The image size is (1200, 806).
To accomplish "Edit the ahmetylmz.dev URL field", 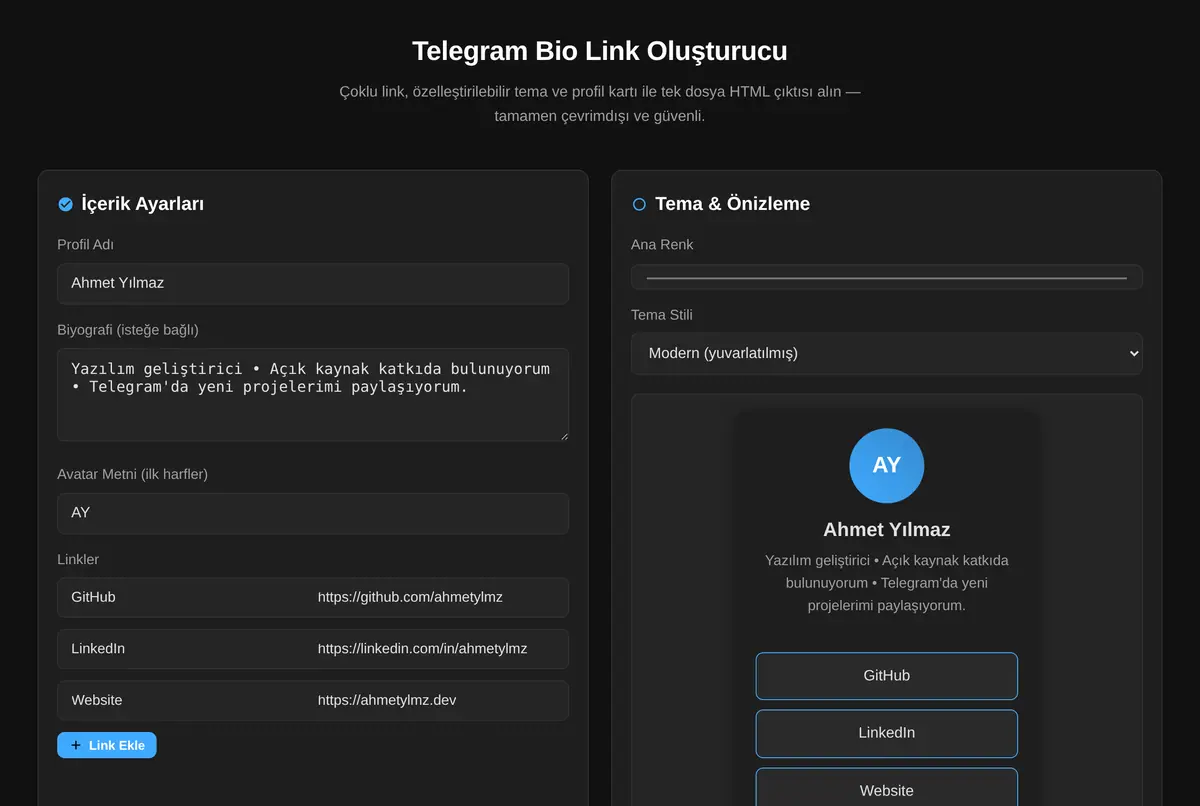I will click(x=437, y=701).
